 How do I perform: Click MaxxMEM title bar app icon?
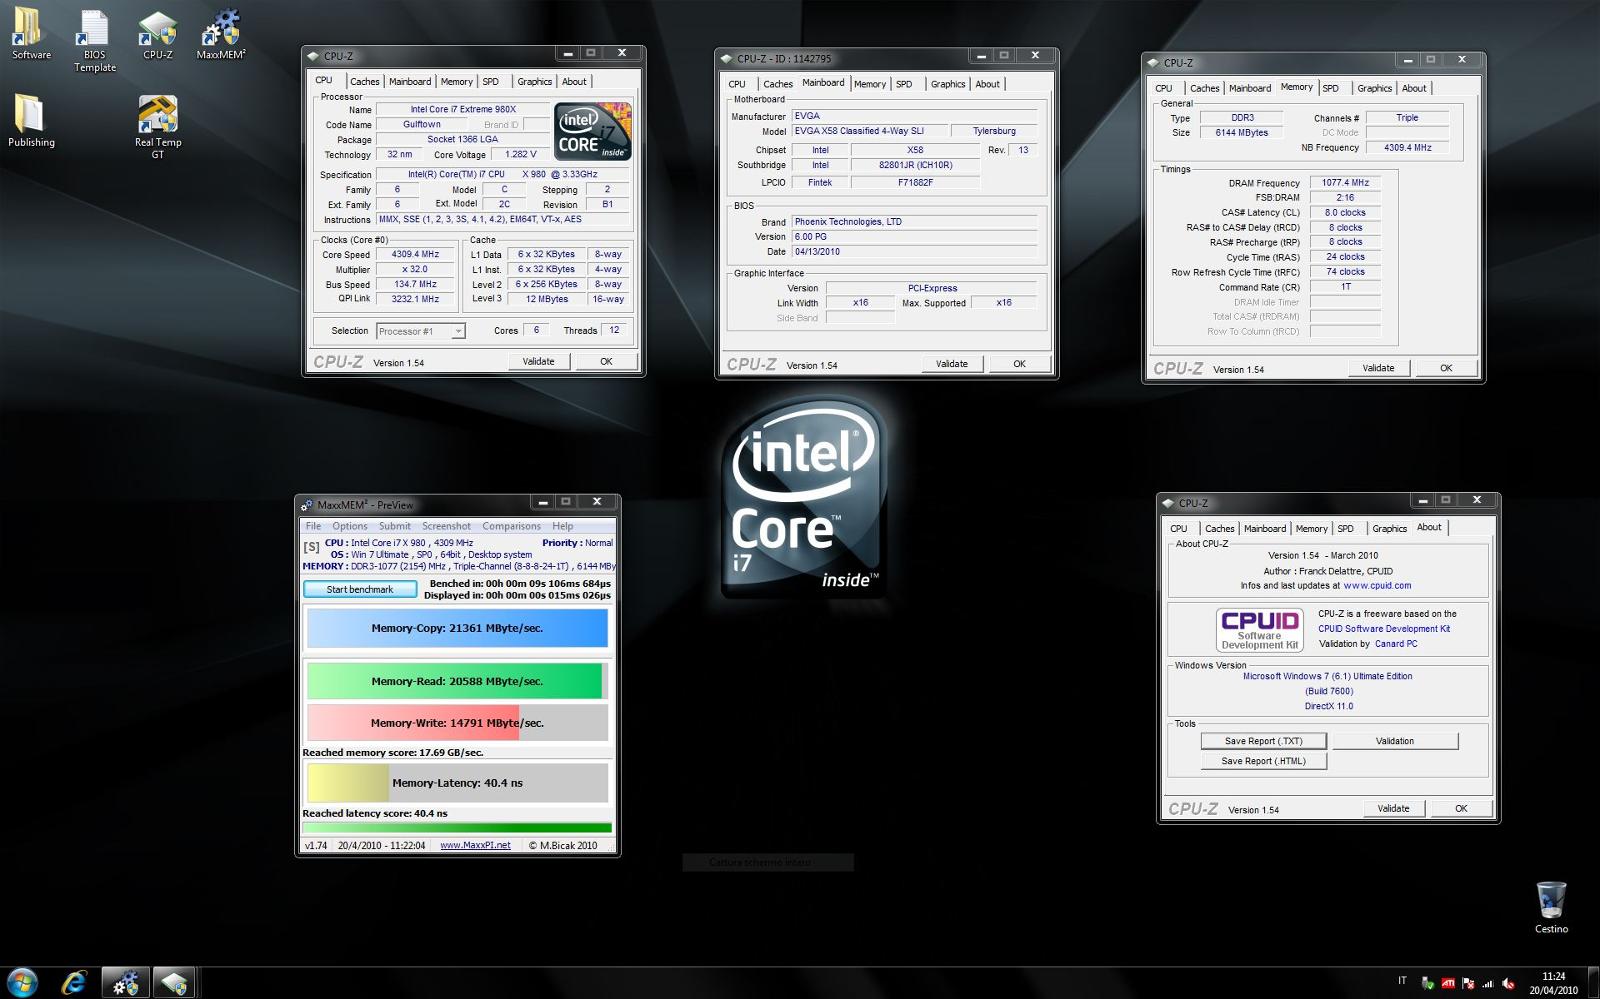coord(307,505)
